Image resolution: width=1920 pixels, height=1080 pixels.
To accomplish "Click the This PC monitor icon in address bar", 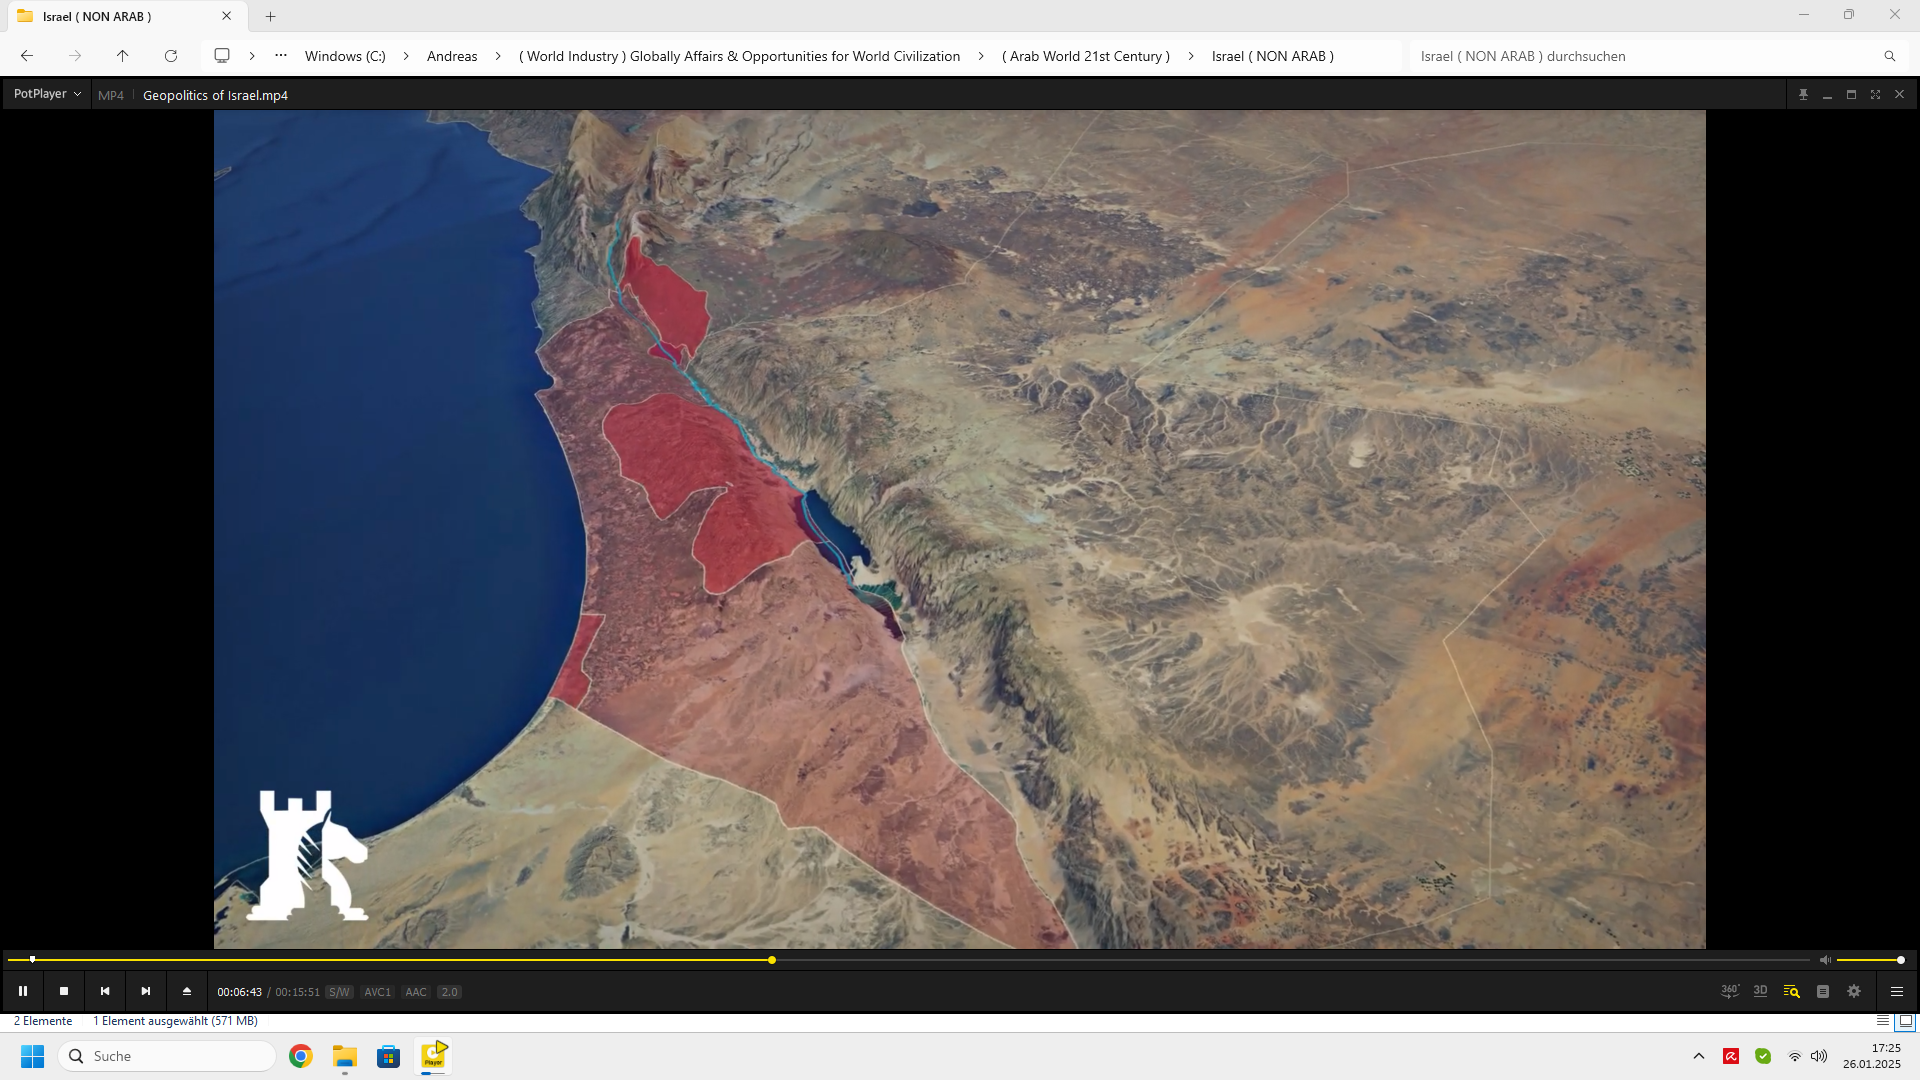I will [222, 56].
